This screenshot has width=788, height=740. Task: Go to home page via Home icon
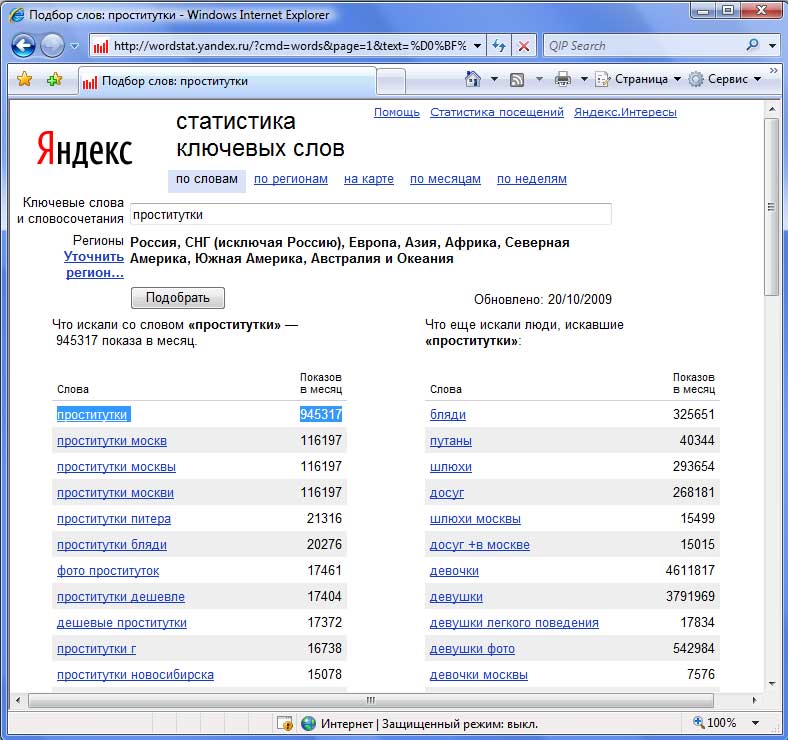(x=472, y=79)
